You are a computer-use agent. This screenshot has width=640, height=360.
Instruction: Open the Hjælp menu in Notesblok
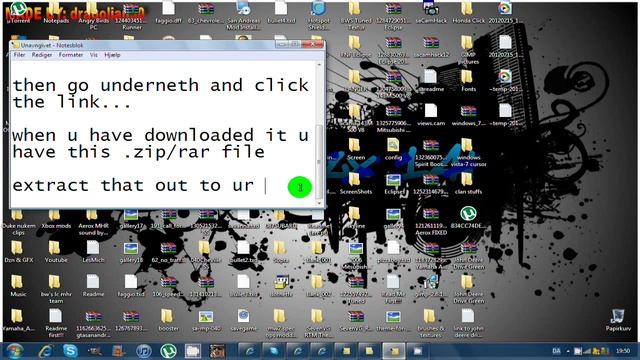pyautogui.click(x=112, y=55)
